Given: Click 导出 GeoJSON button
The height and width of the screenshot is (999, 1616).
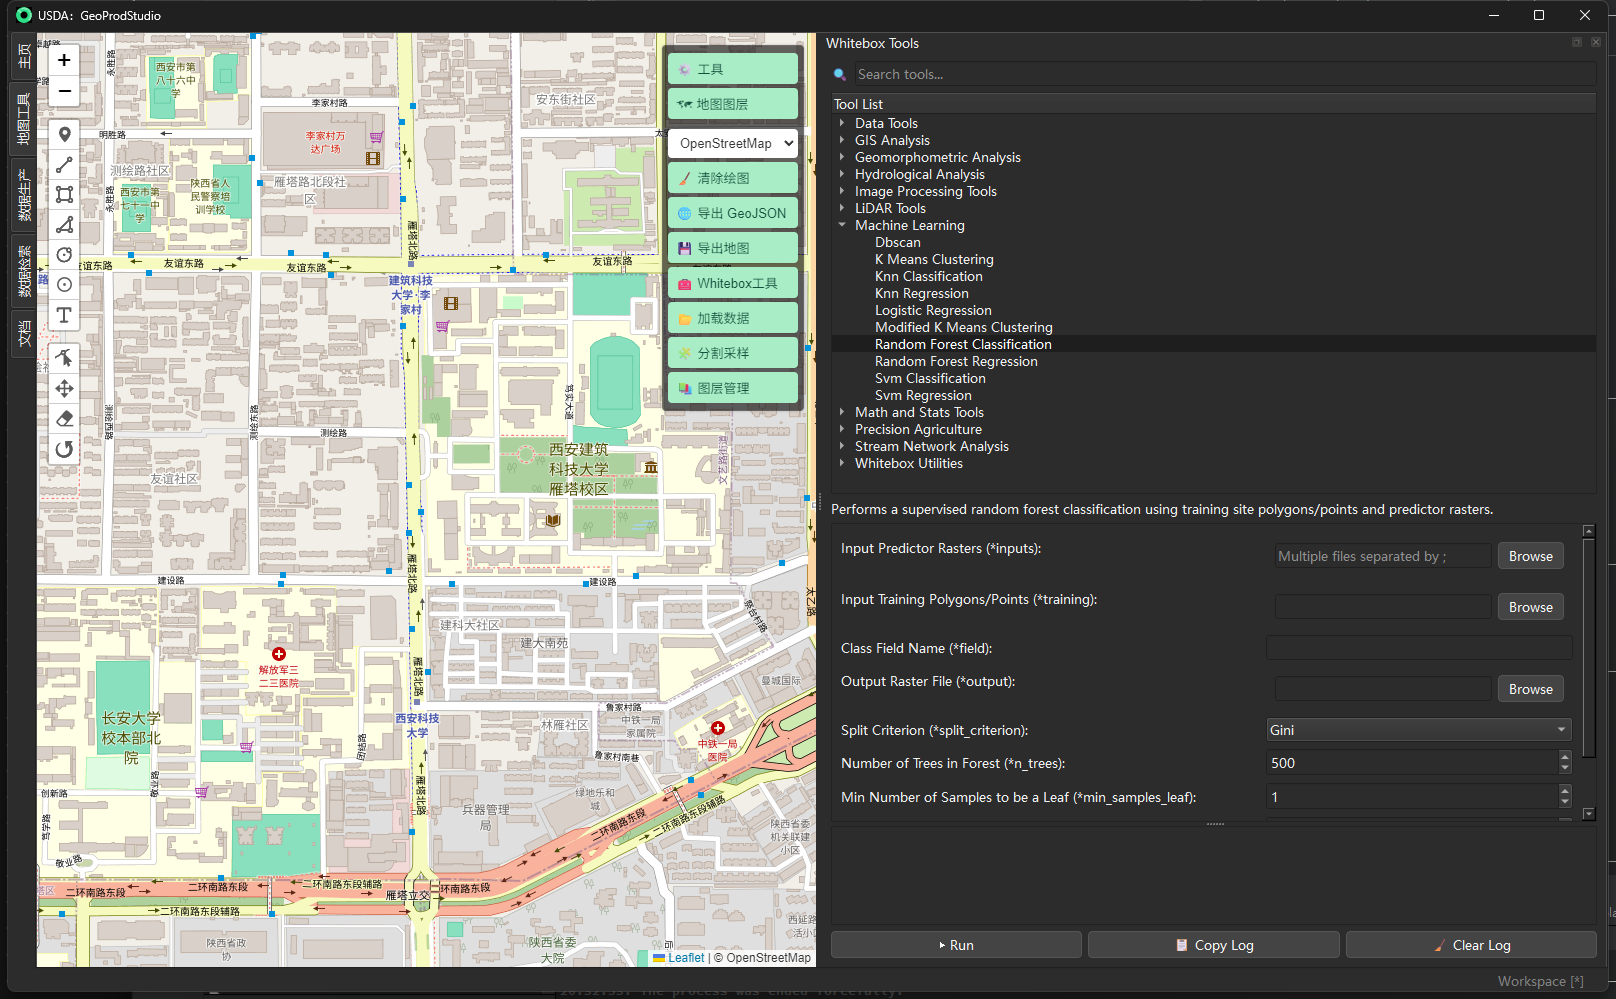Looking at the screenshot, I should 733,213.
